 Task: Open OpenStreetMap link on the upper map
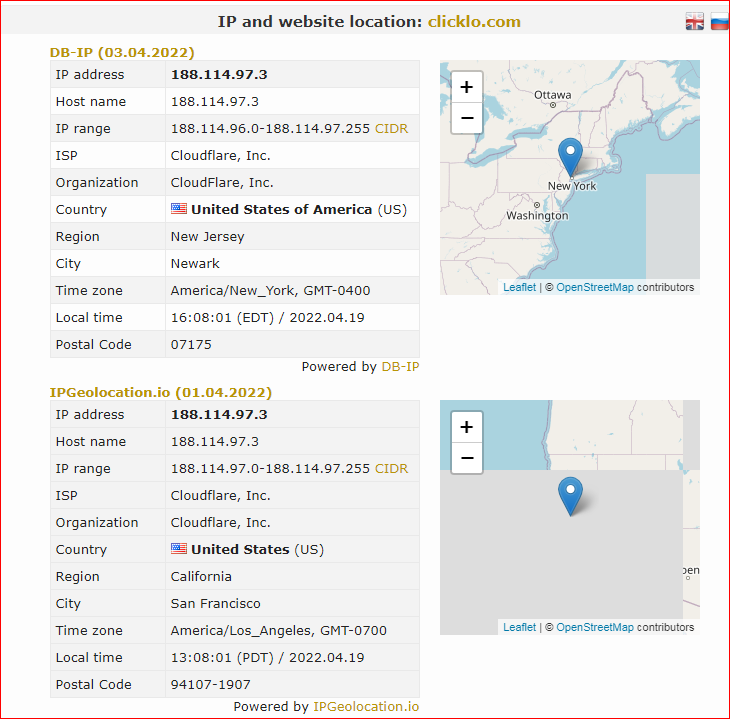[595, 287]
